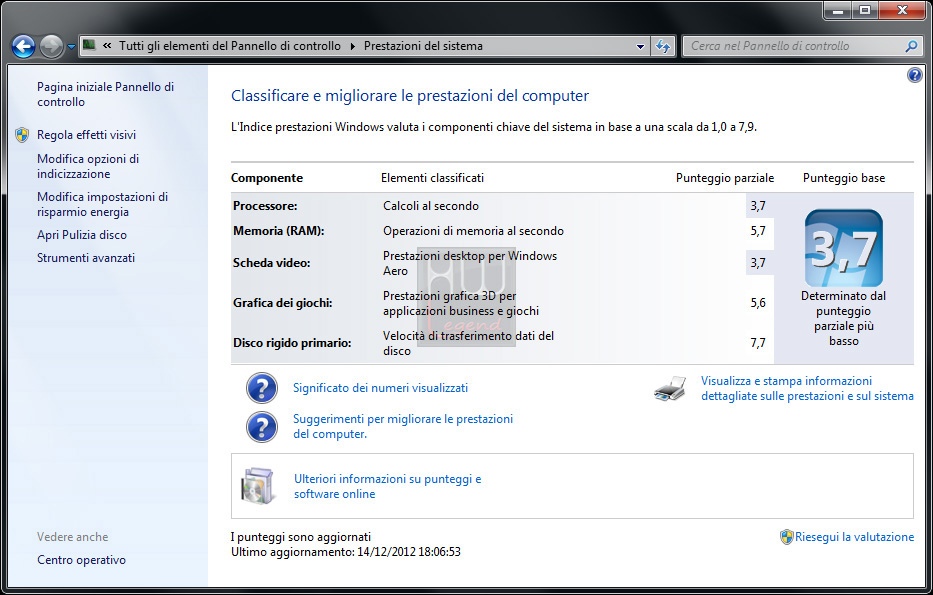Open 'Visualizza e stampa informazioni dettagliate' link
This screenshot has height=595, width=933.
pyautogui.click(x=807, y=388)
